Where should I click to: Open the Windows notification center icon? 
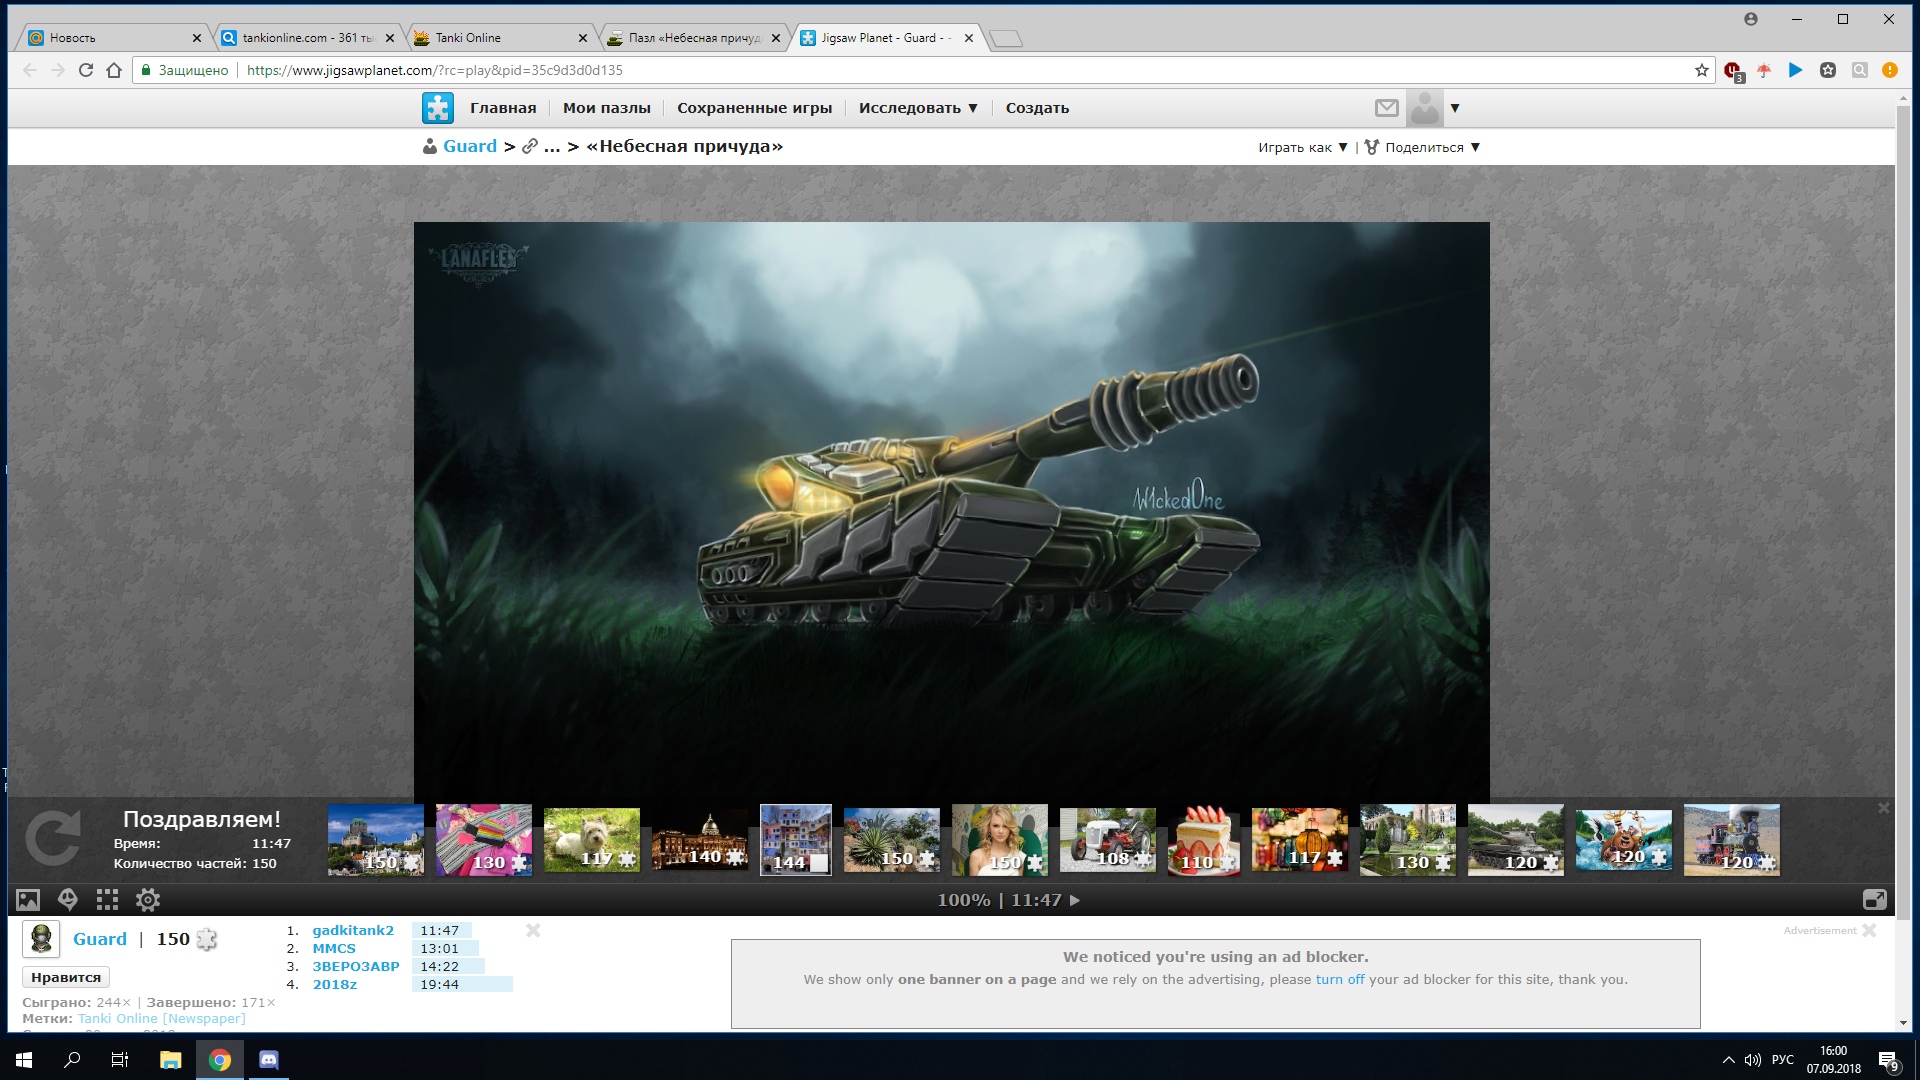coord(1888,1060)
